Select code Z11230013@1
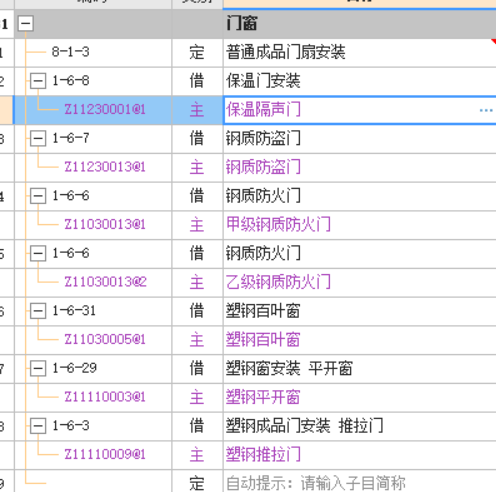Viewport: 496px width, 492px height. pyautogui.click(x=105, y=167)
